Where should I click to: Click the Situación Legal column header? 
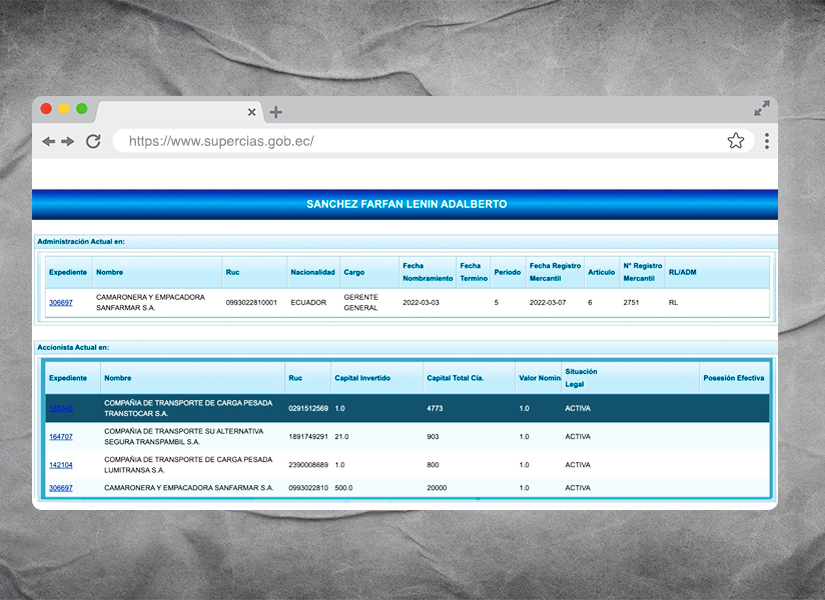pos(581,377)
